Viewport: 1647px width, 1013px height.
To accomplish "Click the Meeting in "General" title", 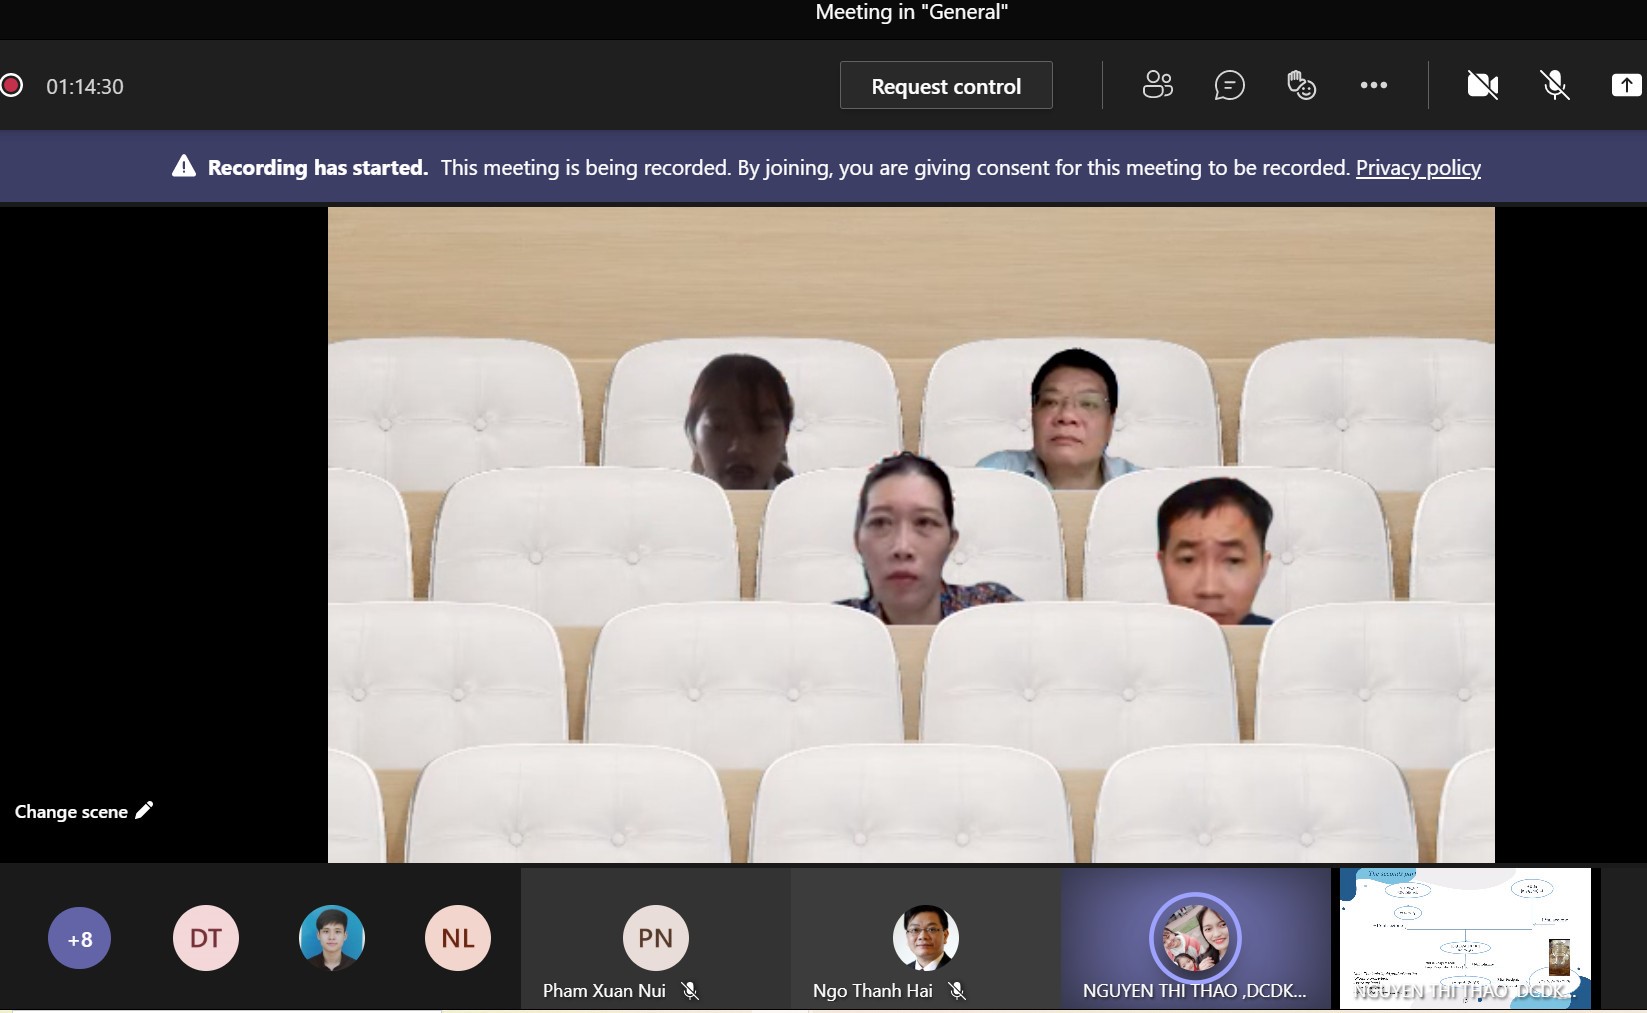I will (x=911, y=12).
